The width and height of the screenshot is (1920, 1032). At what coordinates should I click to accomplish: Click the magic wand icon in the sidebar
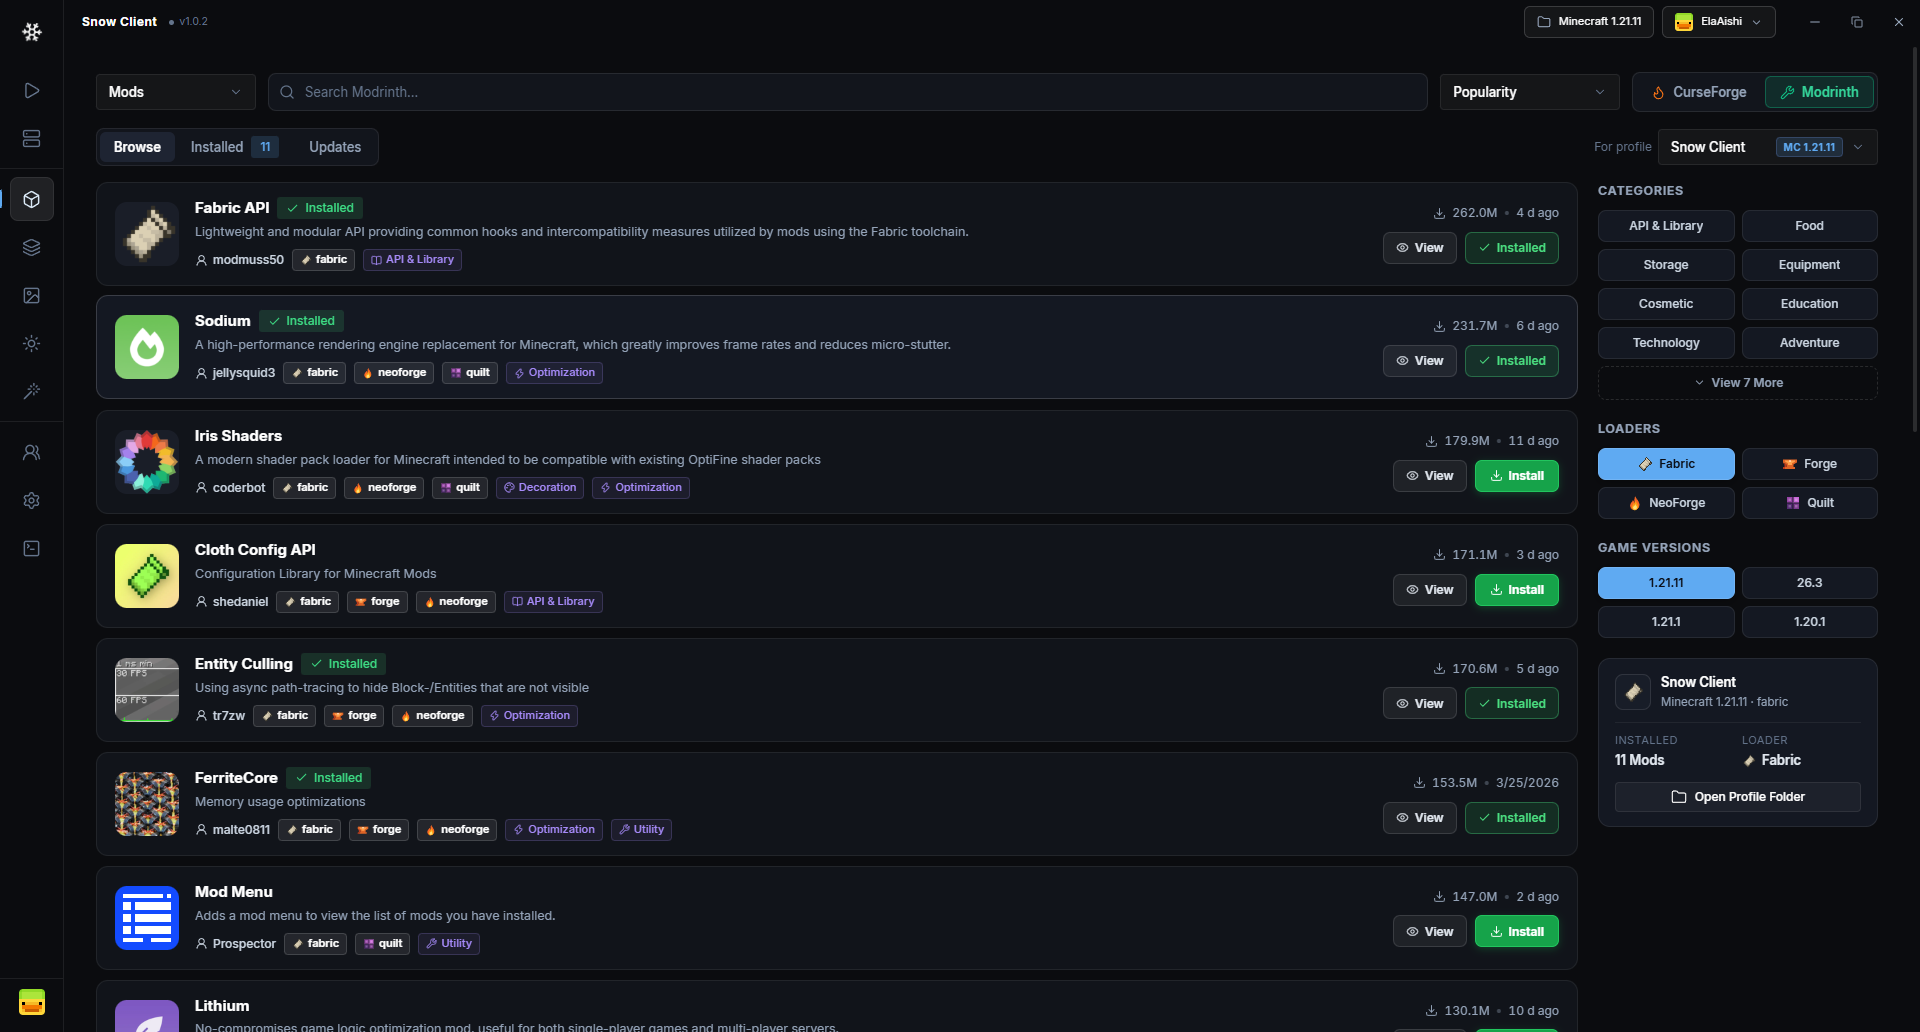(x=32, y=391)
